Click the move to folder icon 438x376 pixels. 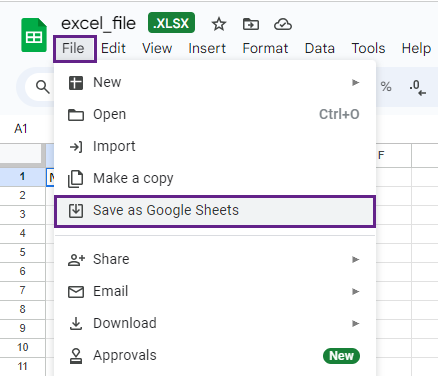251,24
